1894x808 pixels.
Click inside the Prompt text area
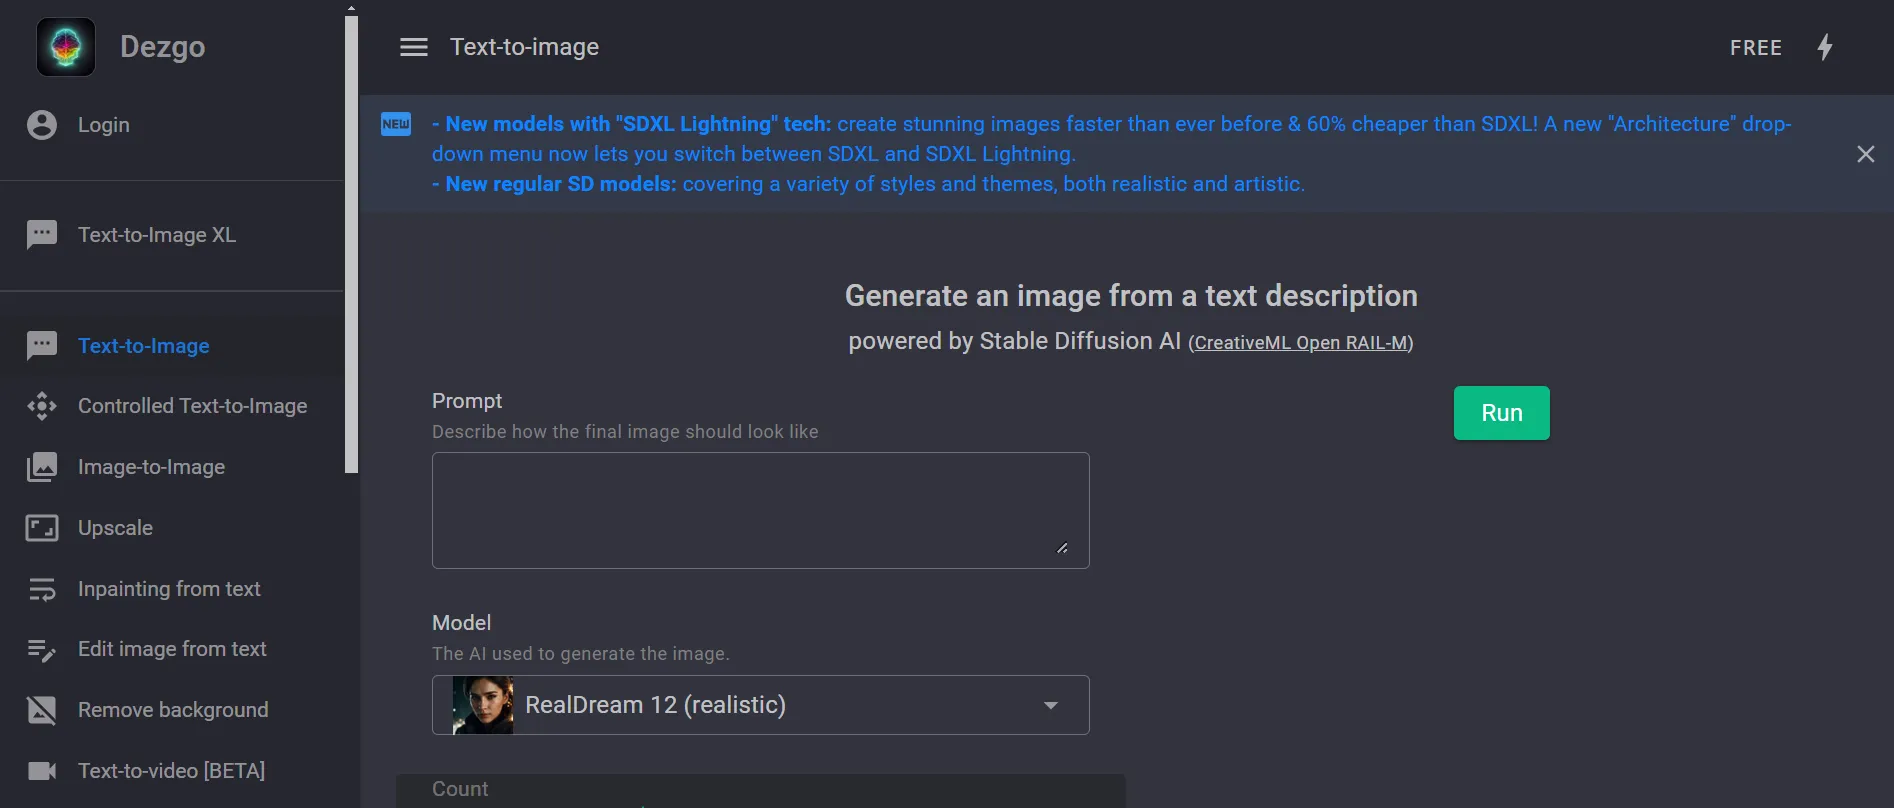(x=761, y=511)
